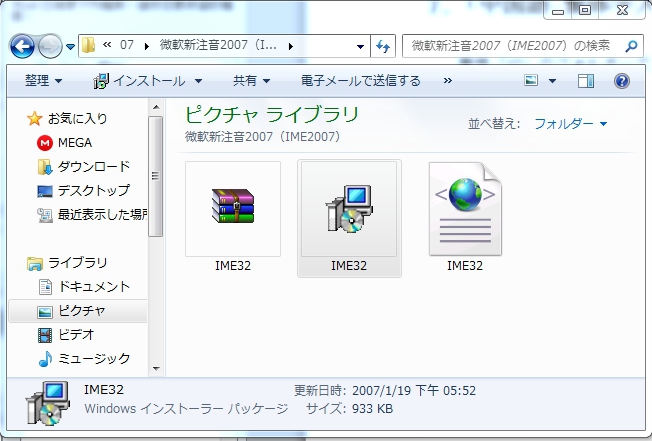Expand arrow after 微軟新注音2007 breadcrumb
652x441 pixels.
[291, 46]
